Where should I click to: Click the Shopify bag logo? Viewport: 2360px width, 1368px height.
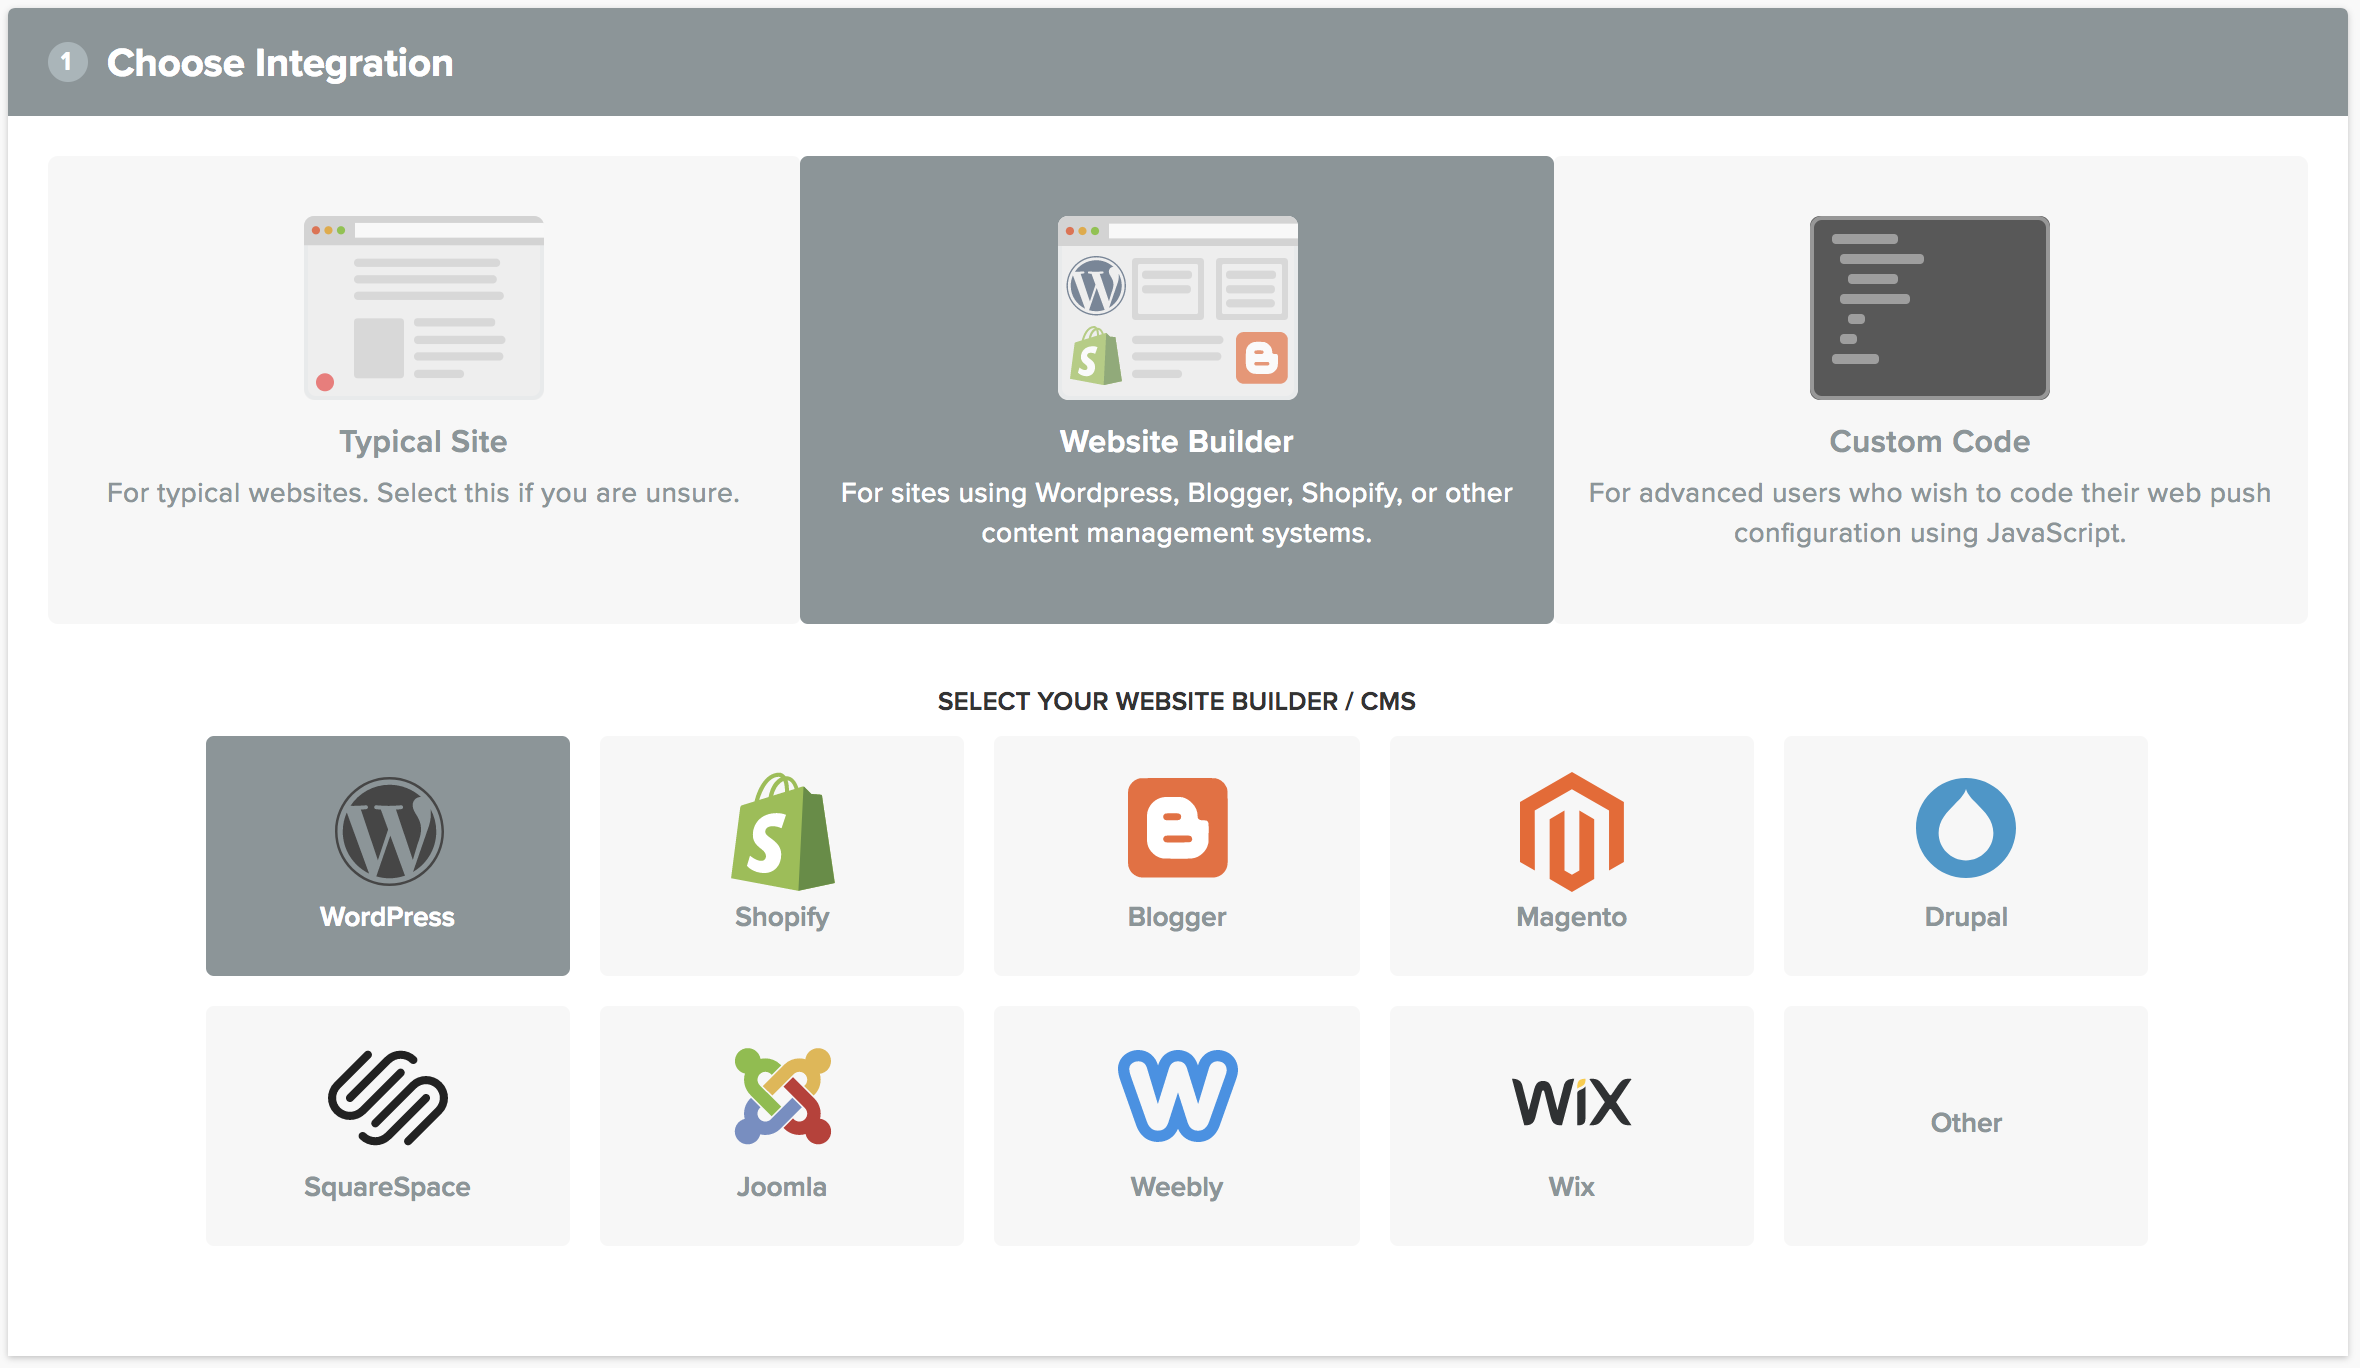click(x=783, y=831)
